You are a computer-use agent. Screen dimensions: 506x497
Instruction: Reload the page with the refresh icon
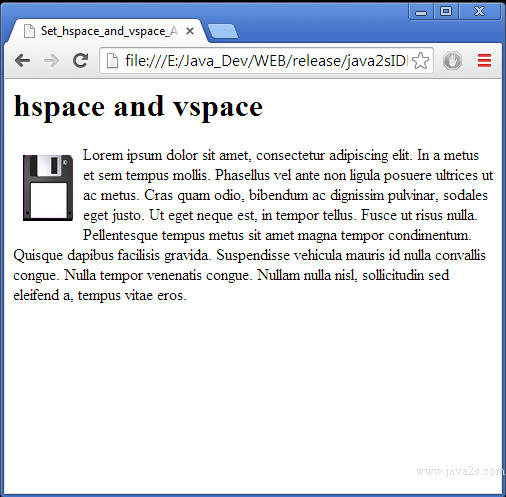(x=80, y=60)
